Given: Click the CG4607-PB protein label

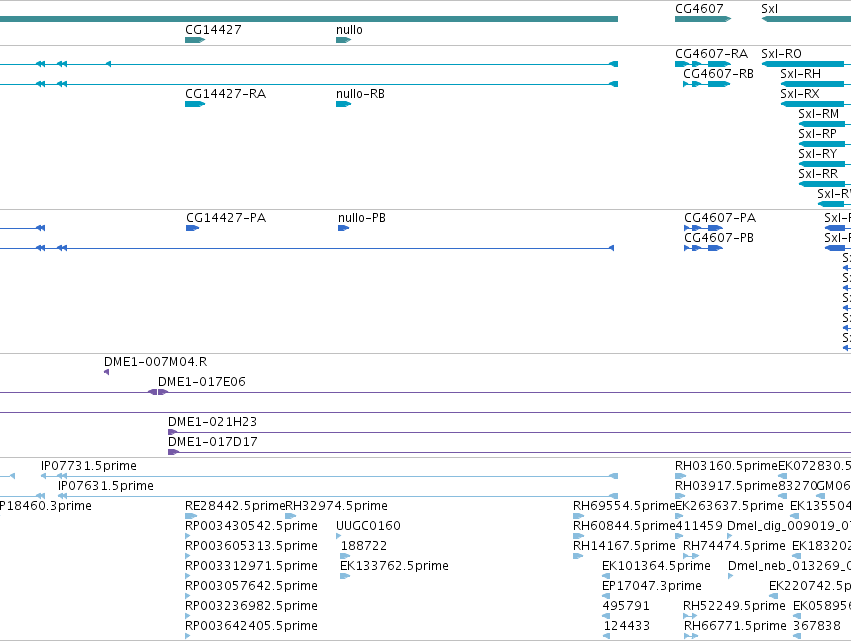Looking at the screenshot, I should click(719, 238).
